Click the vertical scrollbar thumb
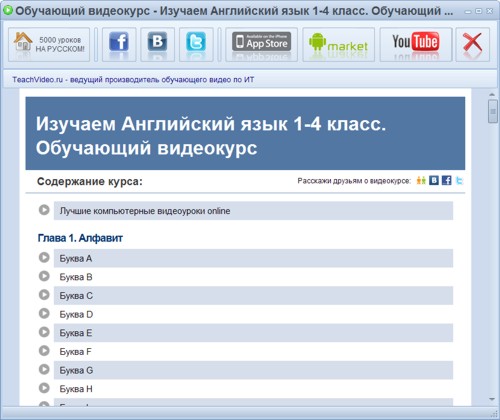500x420 pixels. click(493, 111)
